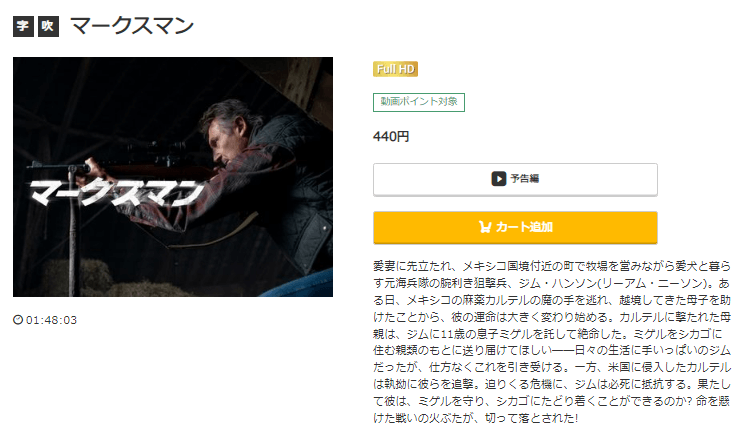Viewport: 743px width, 434px height.
Task: Click final description line 切って落とされた
Action: (475, 418)
